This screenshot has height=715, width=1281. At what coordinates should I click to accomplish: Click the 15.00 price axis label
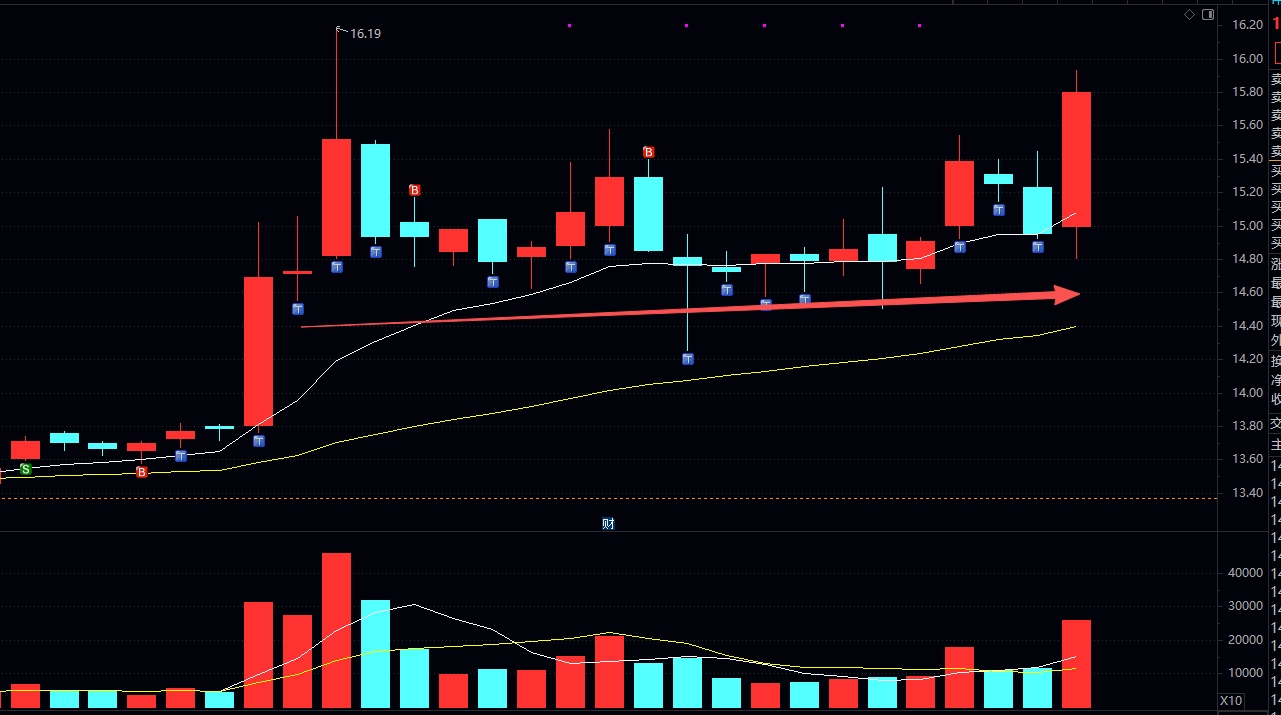coord(1247,225)
